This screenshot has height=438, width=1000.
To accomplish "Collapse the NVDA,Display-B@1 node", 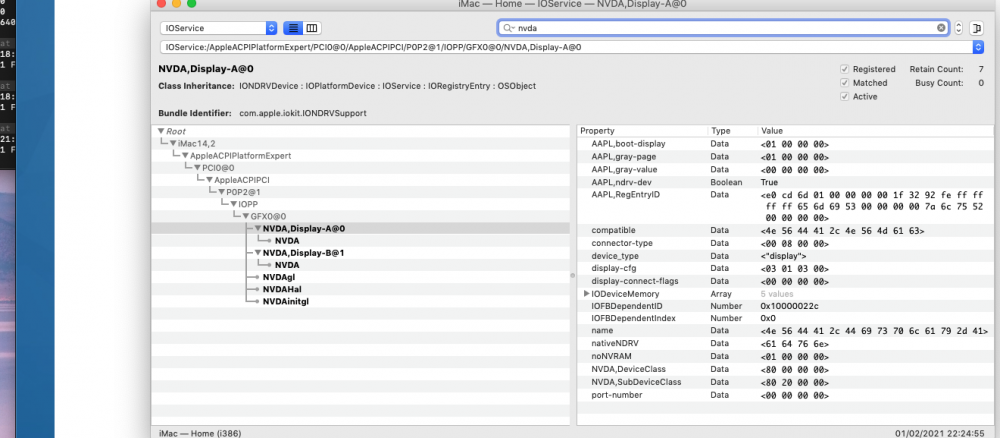I will [x=258, y=252].
